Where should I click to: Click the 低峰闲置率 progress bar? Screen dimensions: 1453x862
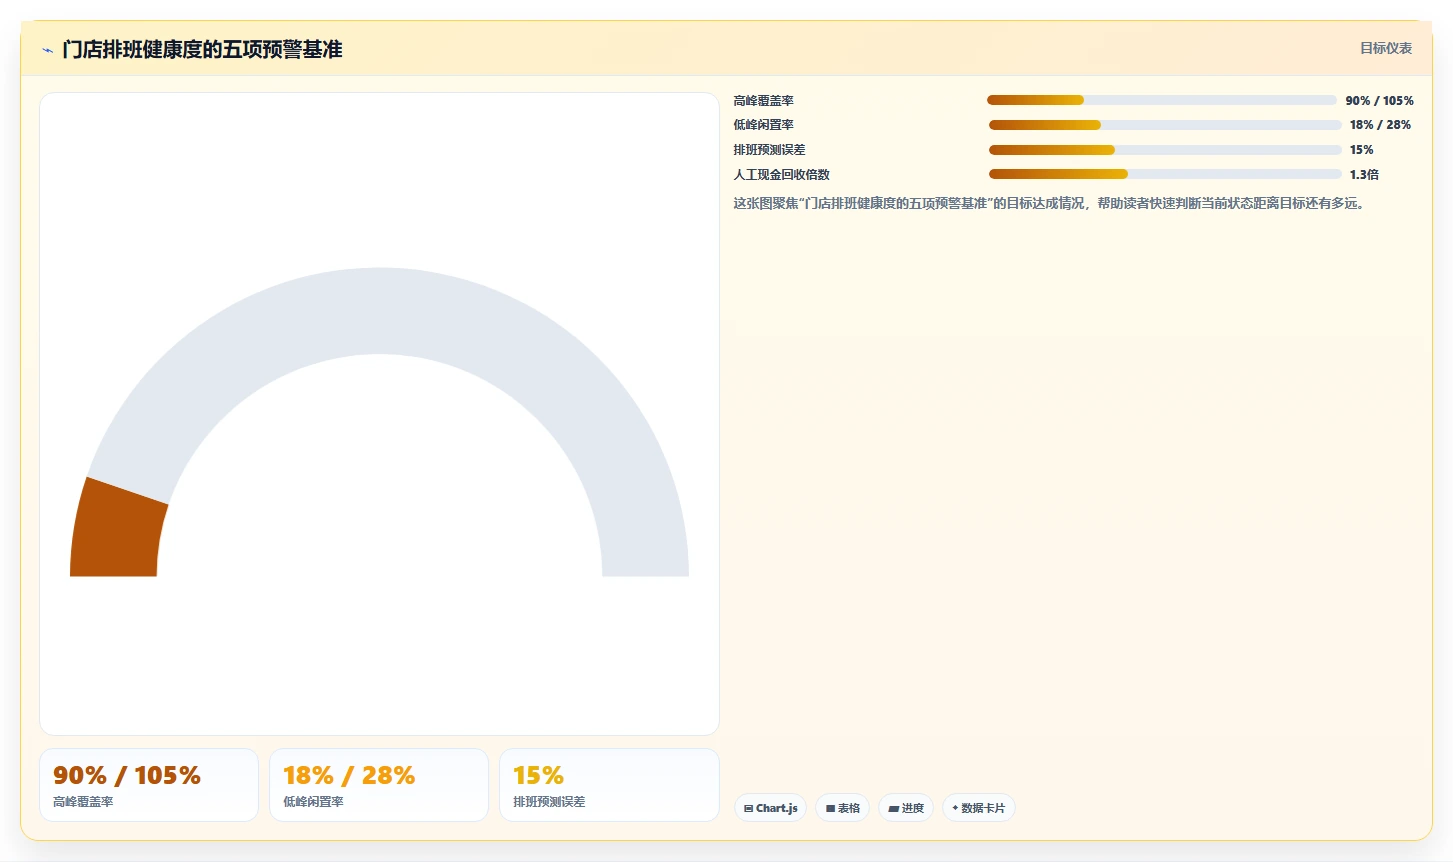coord(1165,125)
